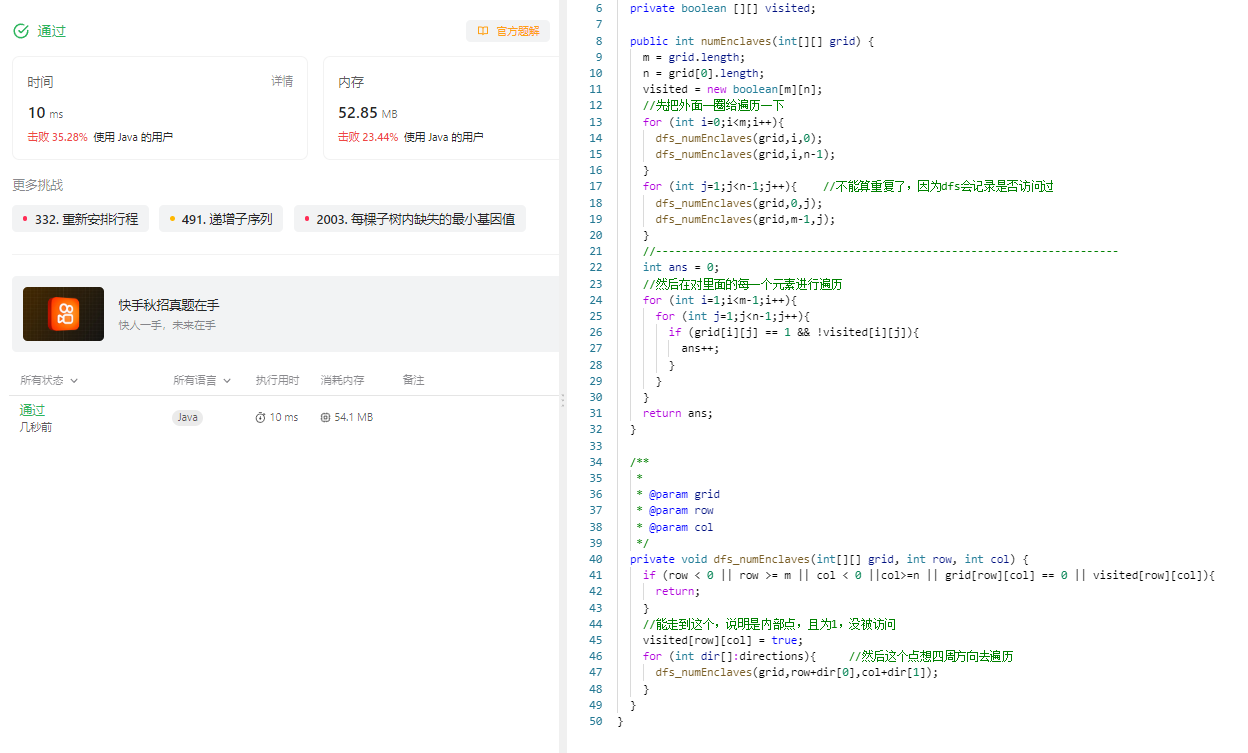The image size is (1248, 753).
Task: Open the 快手秋招真题在手 banner title
Action: pos(168,305)
